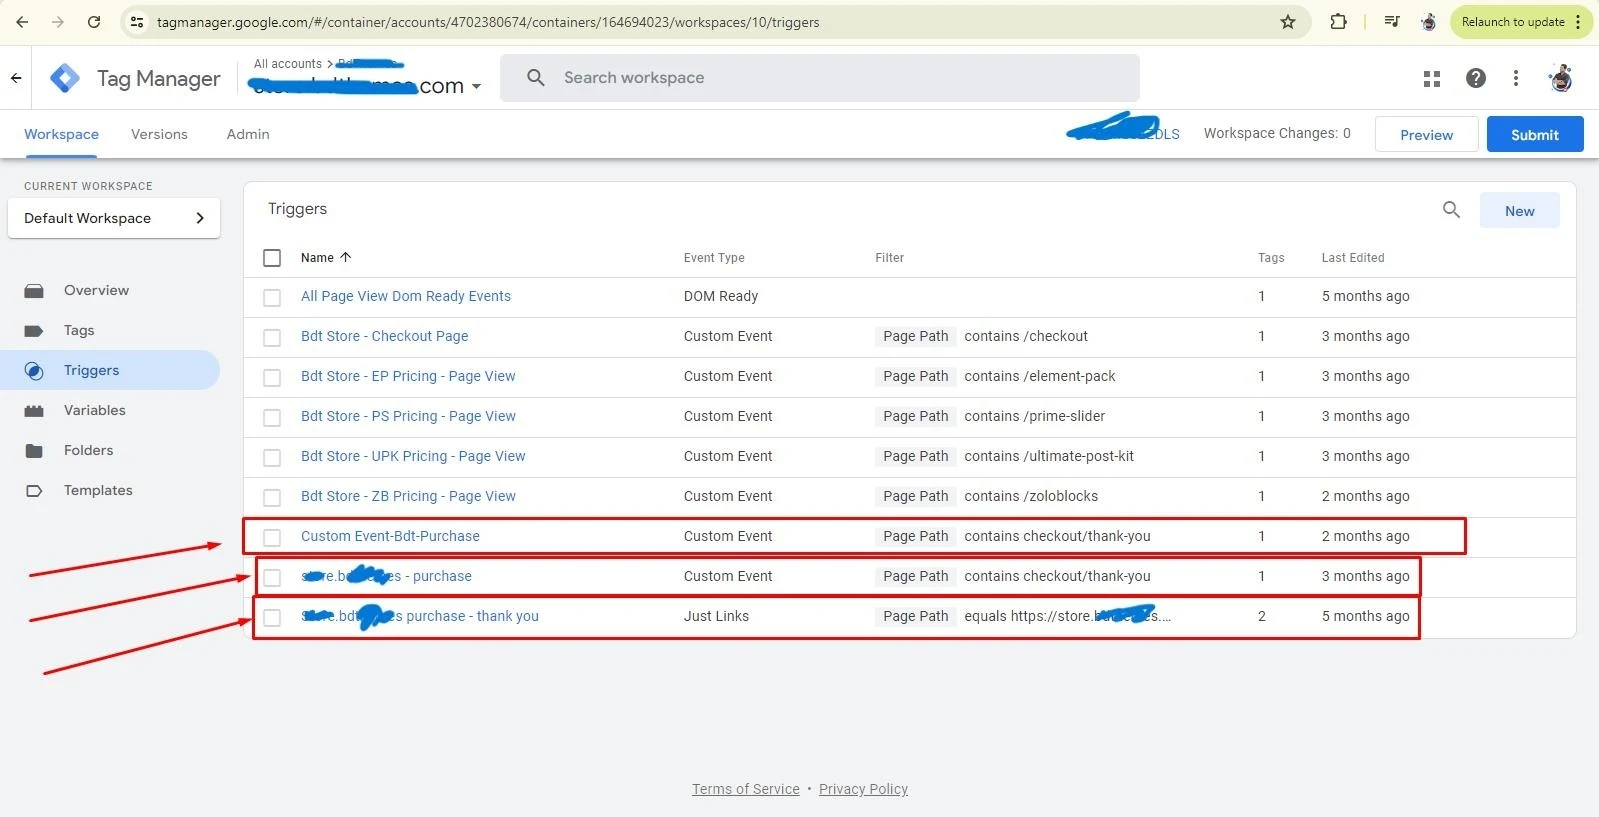This screenshot has height=817, width=1599.
Task: Open Bdt Store - PS Pricing - Page View trigger
Action: [x=408, y=416]
